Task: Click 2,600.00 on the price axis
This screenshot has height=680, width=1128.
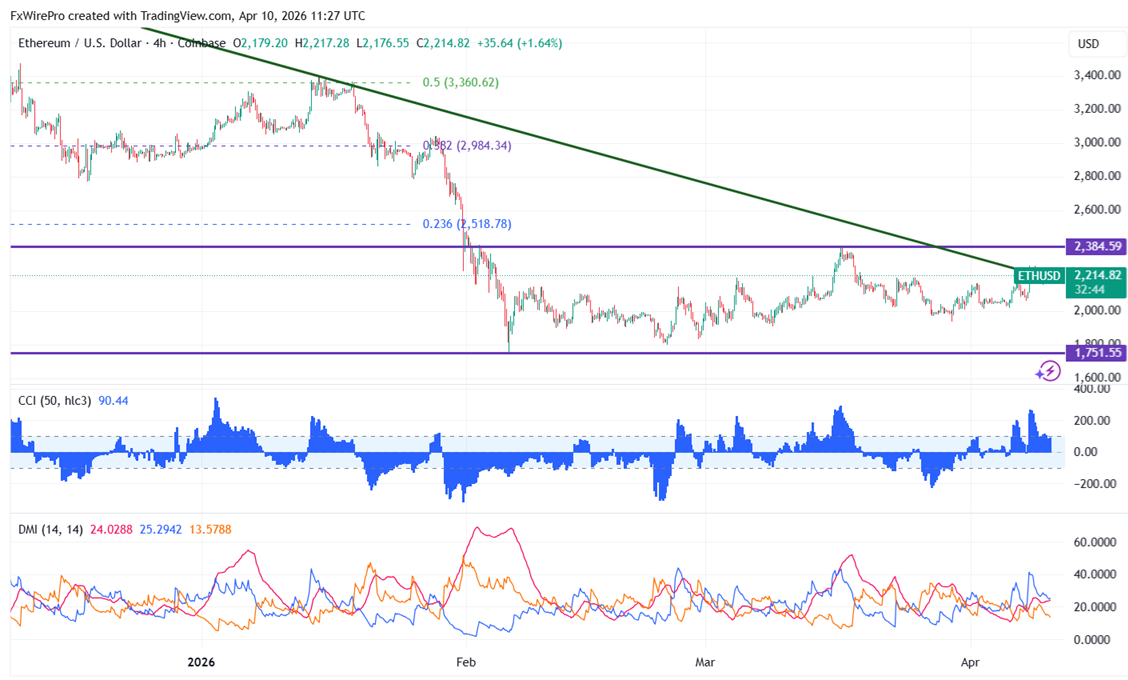Action: click(x=1097, y=209)
